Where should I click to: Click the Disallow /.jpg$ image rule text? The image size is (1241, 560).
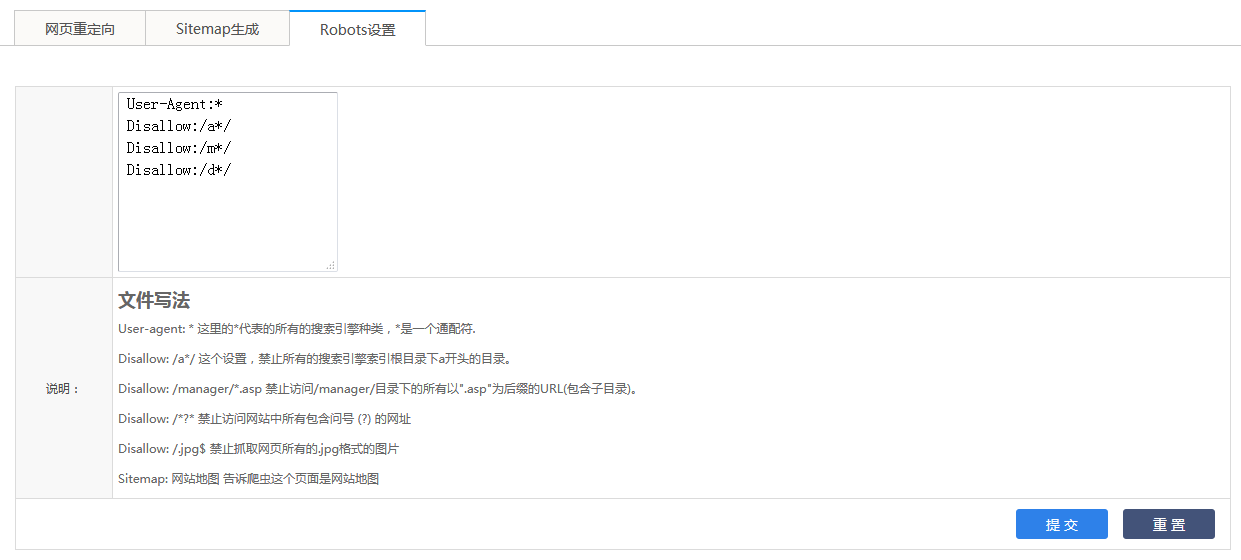258,449
